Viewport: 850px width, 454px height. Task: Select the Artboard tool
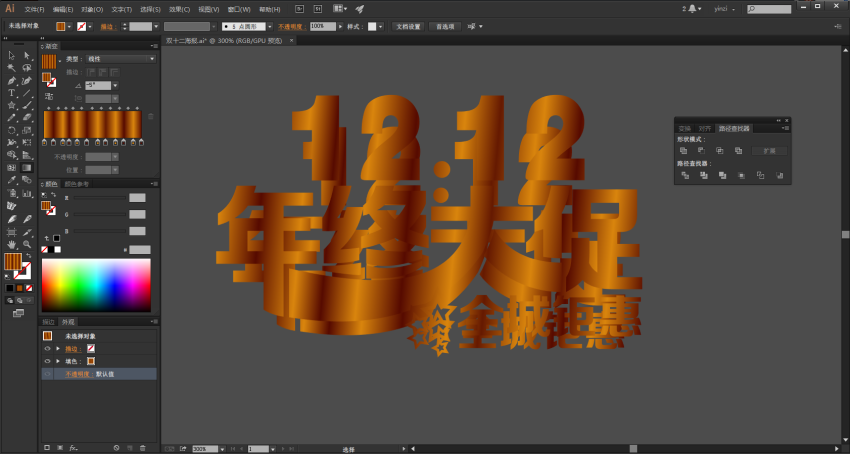pyautogui.click(x=11, y=232)
